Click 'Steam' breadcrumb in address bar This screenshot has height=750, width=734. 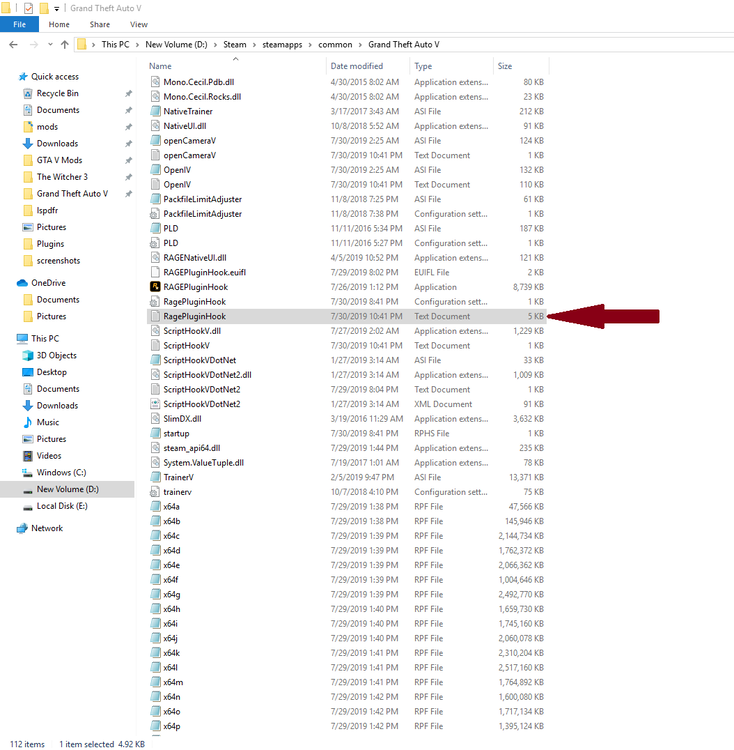point(235,44)
